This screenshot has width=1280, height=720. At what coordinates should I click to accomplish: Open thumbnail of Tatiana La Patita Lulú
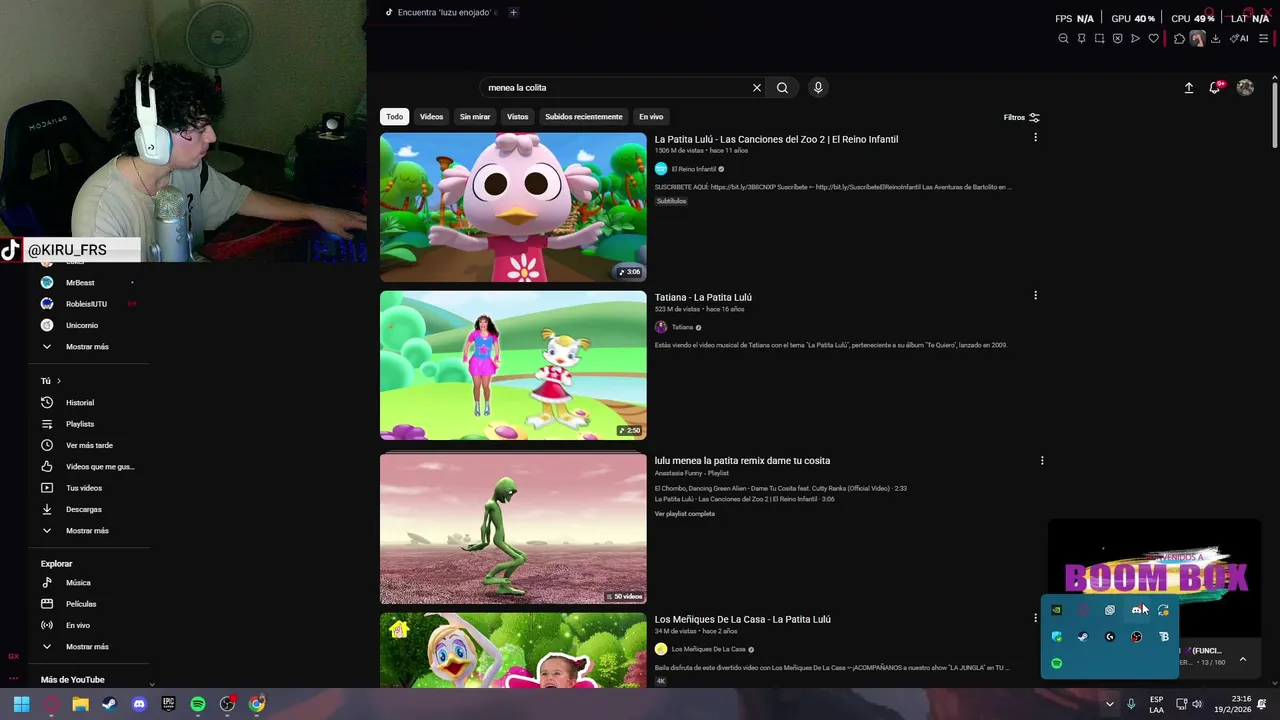(513, 365)
